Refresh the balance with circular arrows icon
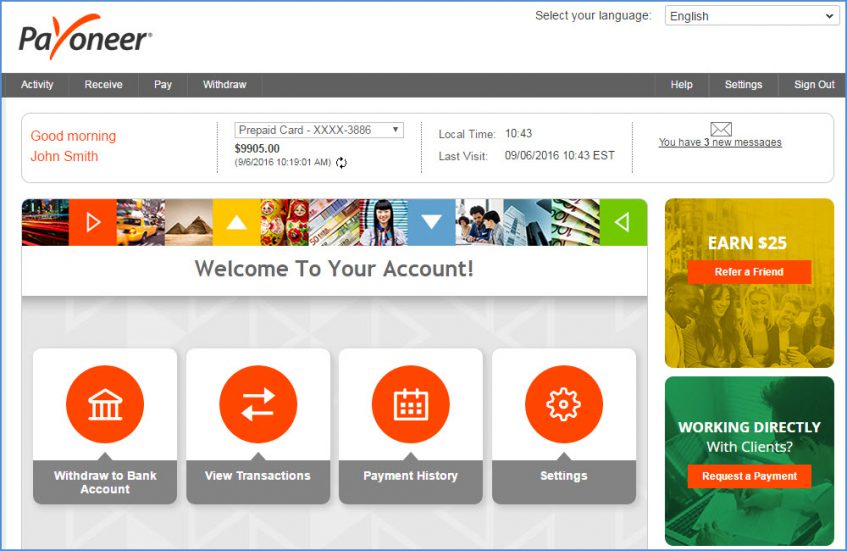This screenshot has width=847, height=551. [x=341, y=163]
